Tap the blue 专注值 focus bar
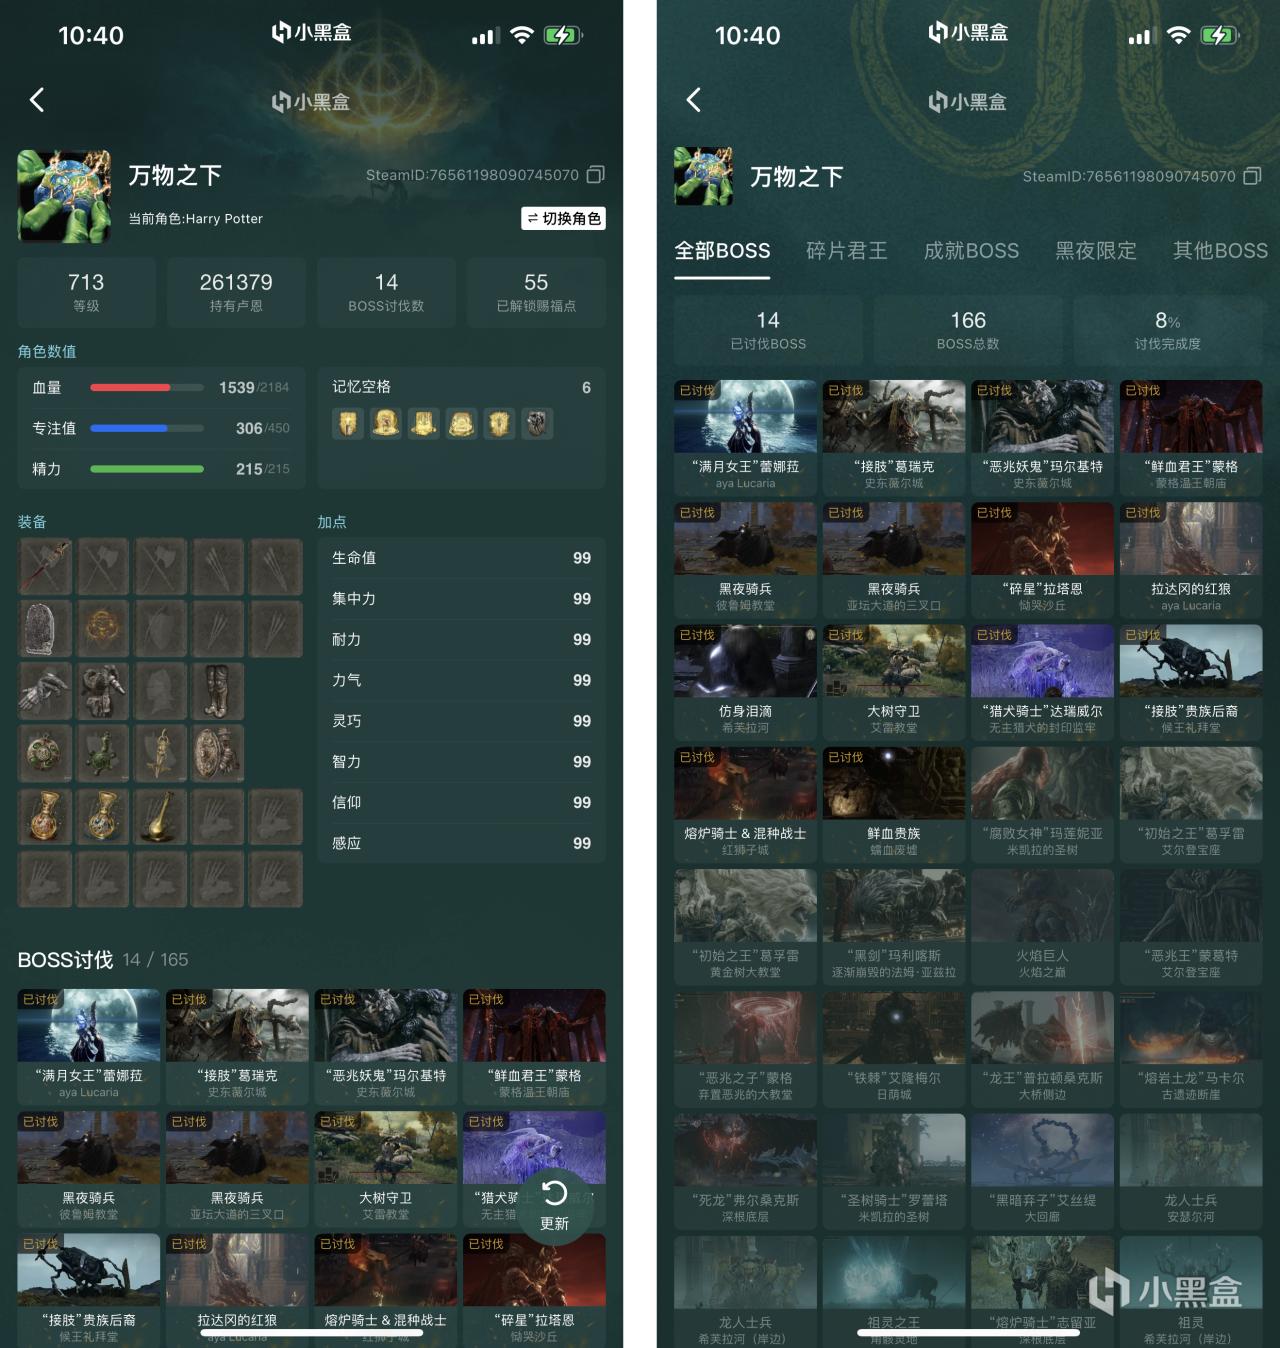Viewport: 1280px width, 1348px height. click(147, 428)
